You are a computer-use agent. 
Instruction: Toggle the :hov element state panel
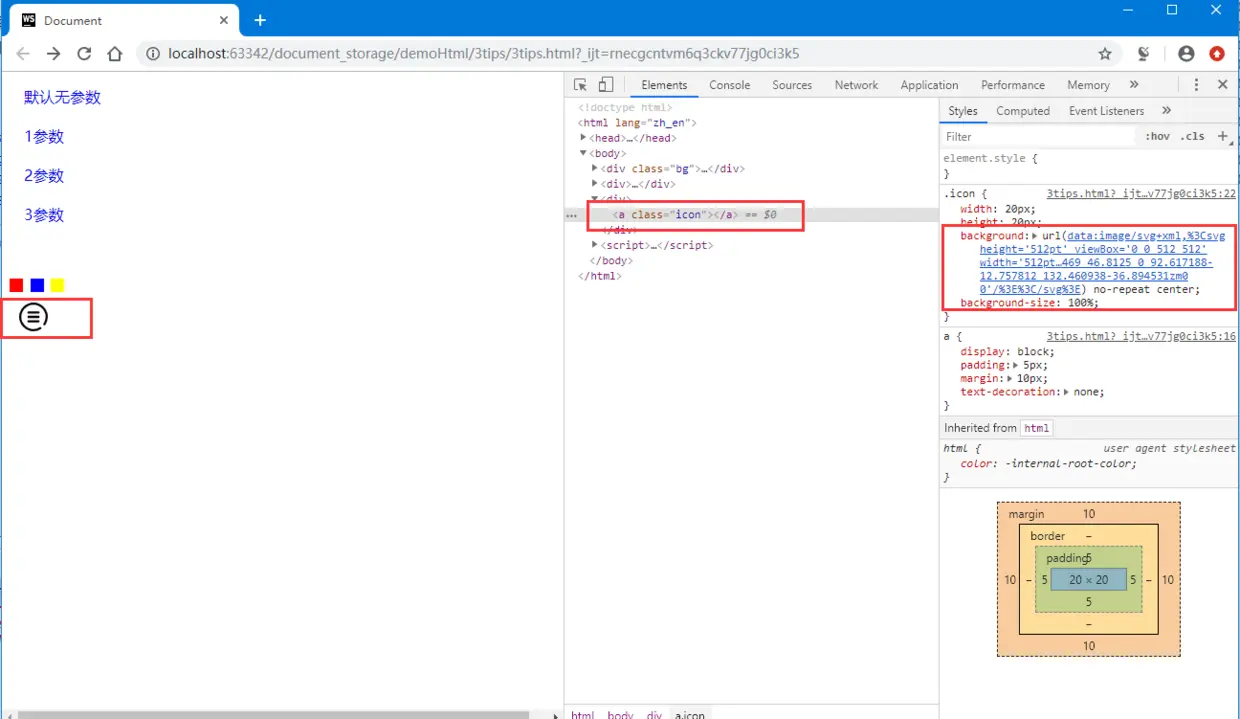1157,136
